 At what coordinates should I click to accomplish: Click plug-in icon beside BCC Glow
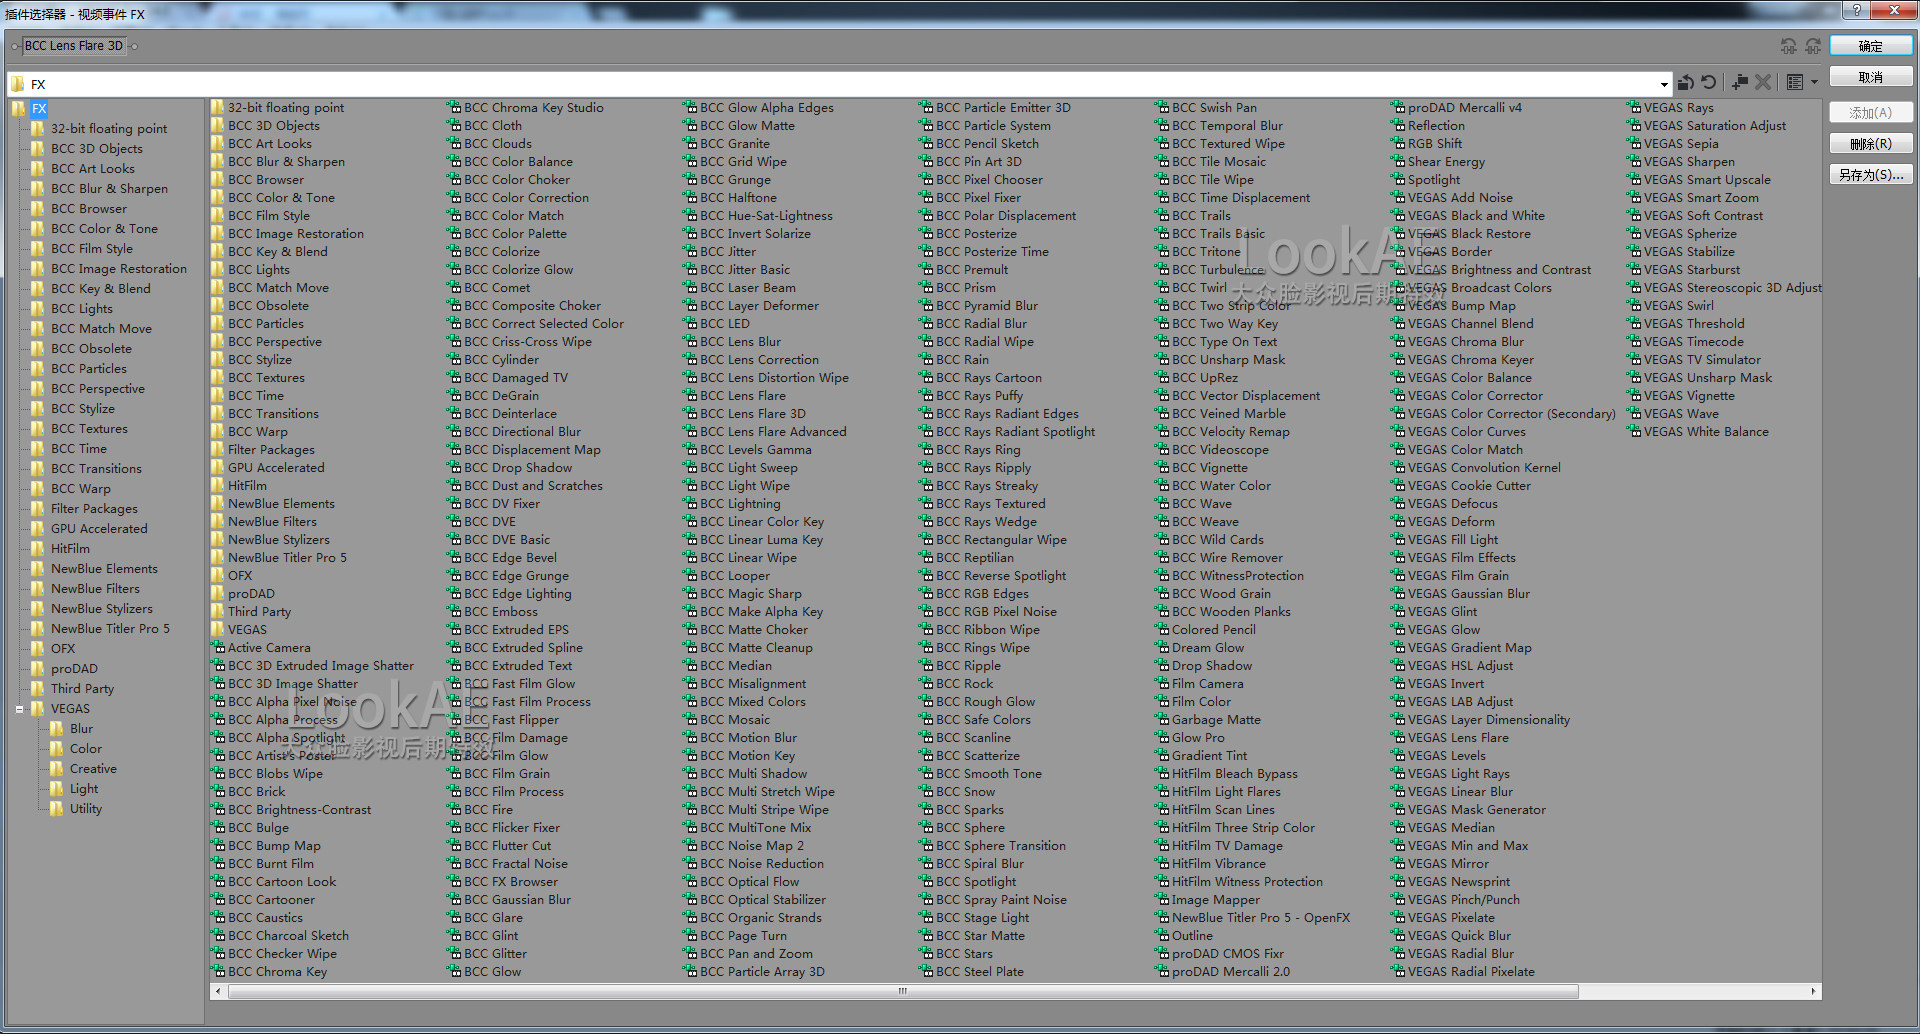(x=454, y=972)
